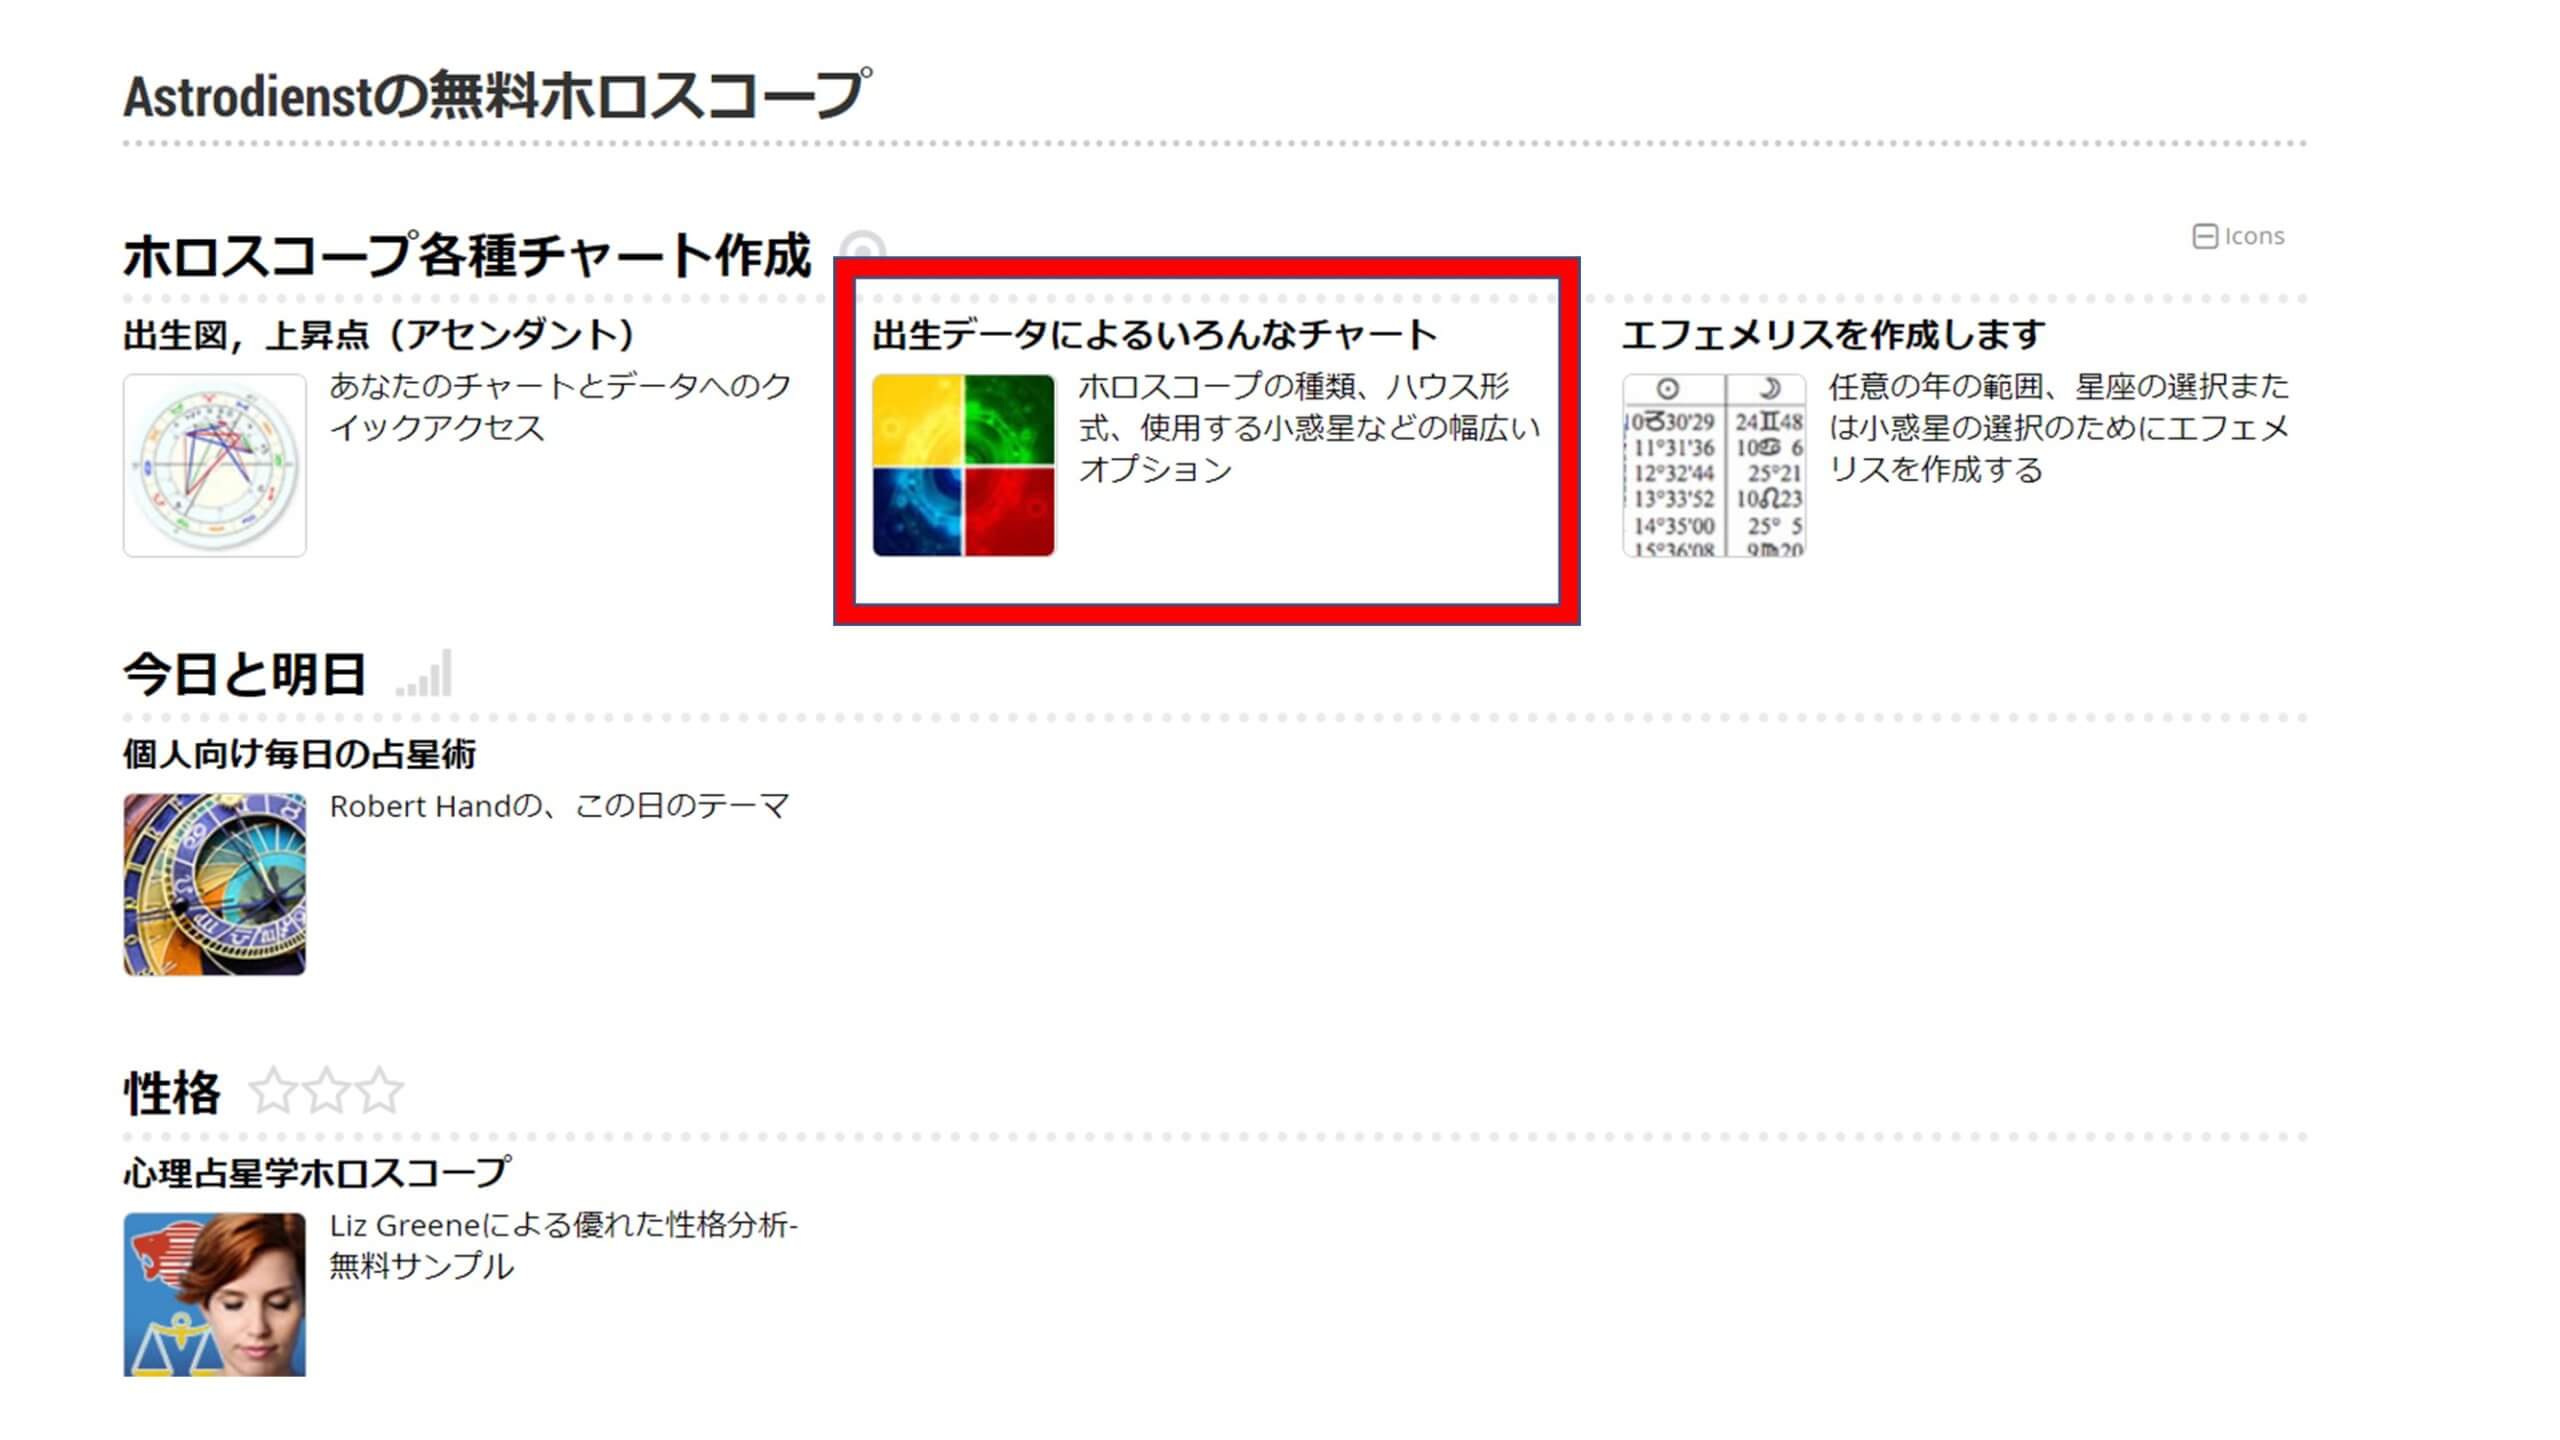Toggle the Icons view switch

[2238, 236]
